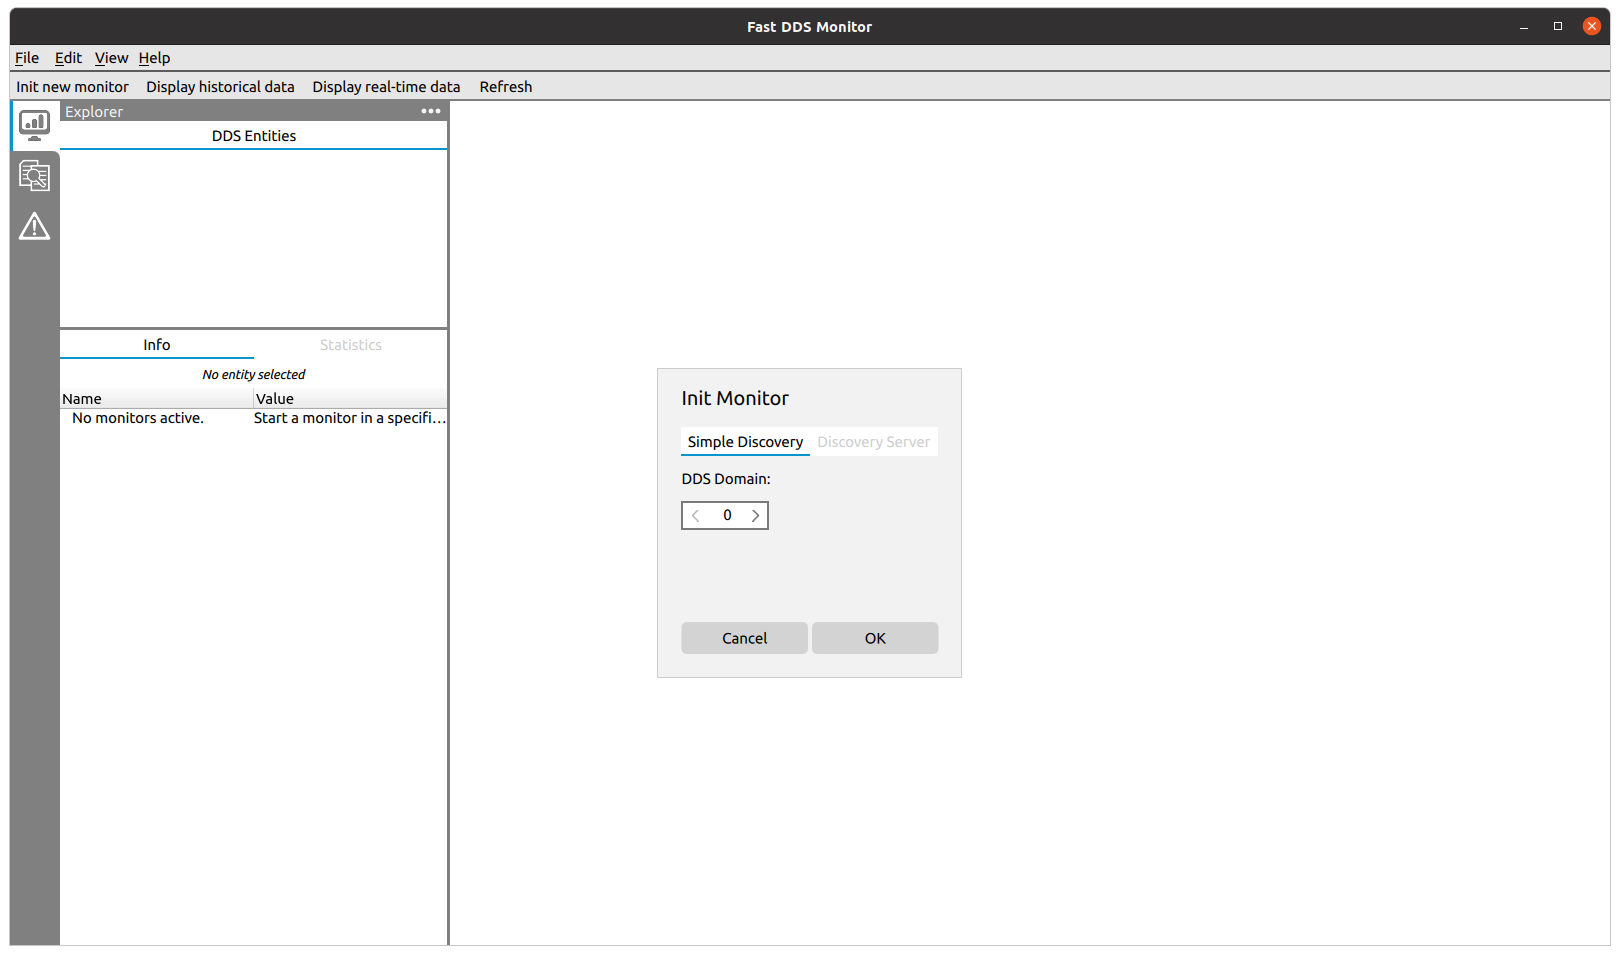The width and height of the screenshot is (1620, 955).
Task: Confirm Init Monitor with OK
Action: click(x=875, y=638)
